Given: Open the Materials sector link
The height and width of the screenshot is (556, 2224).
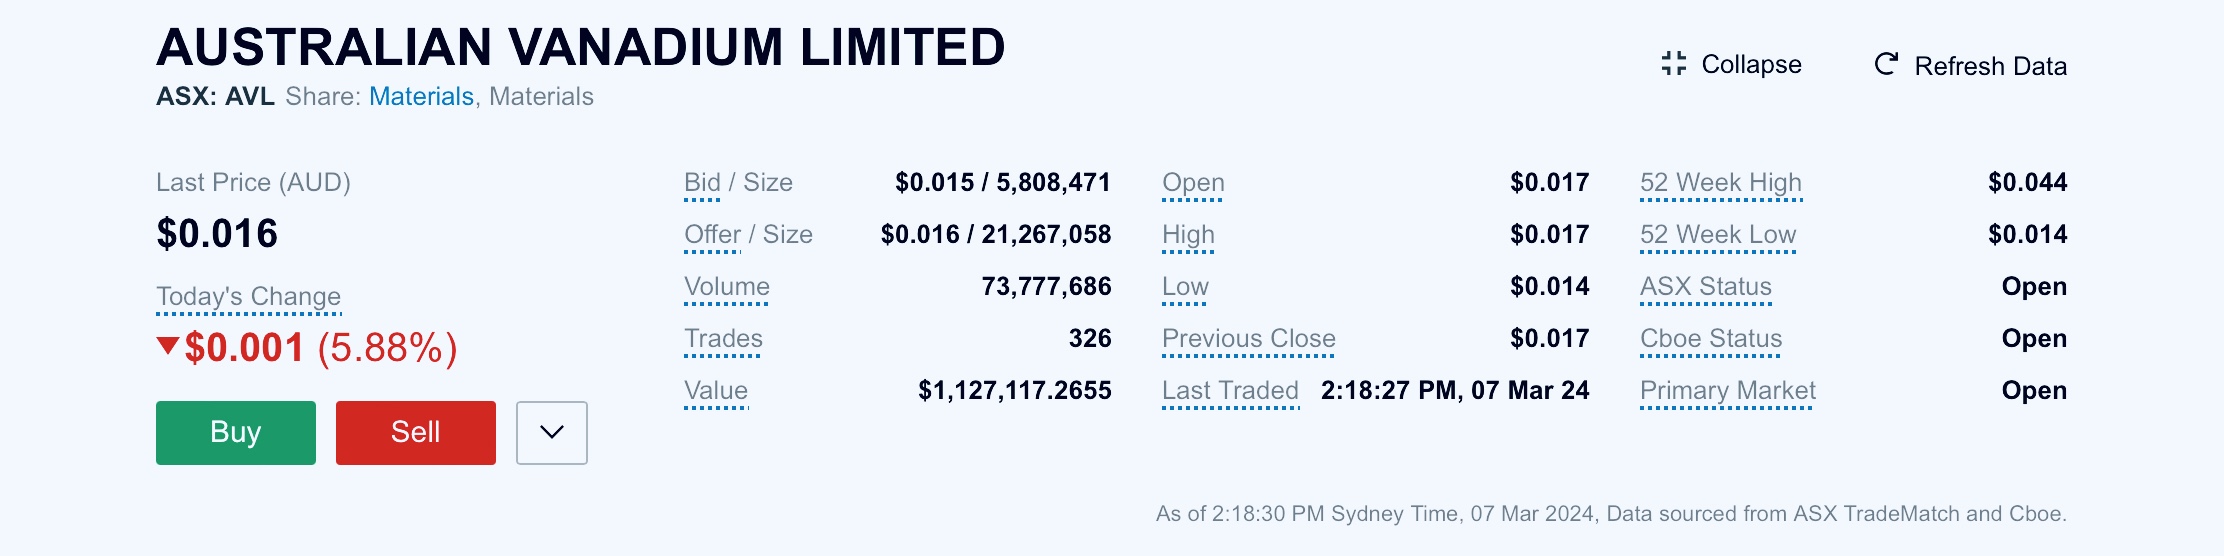Looking at the screenshot, I should click(421, 96).
